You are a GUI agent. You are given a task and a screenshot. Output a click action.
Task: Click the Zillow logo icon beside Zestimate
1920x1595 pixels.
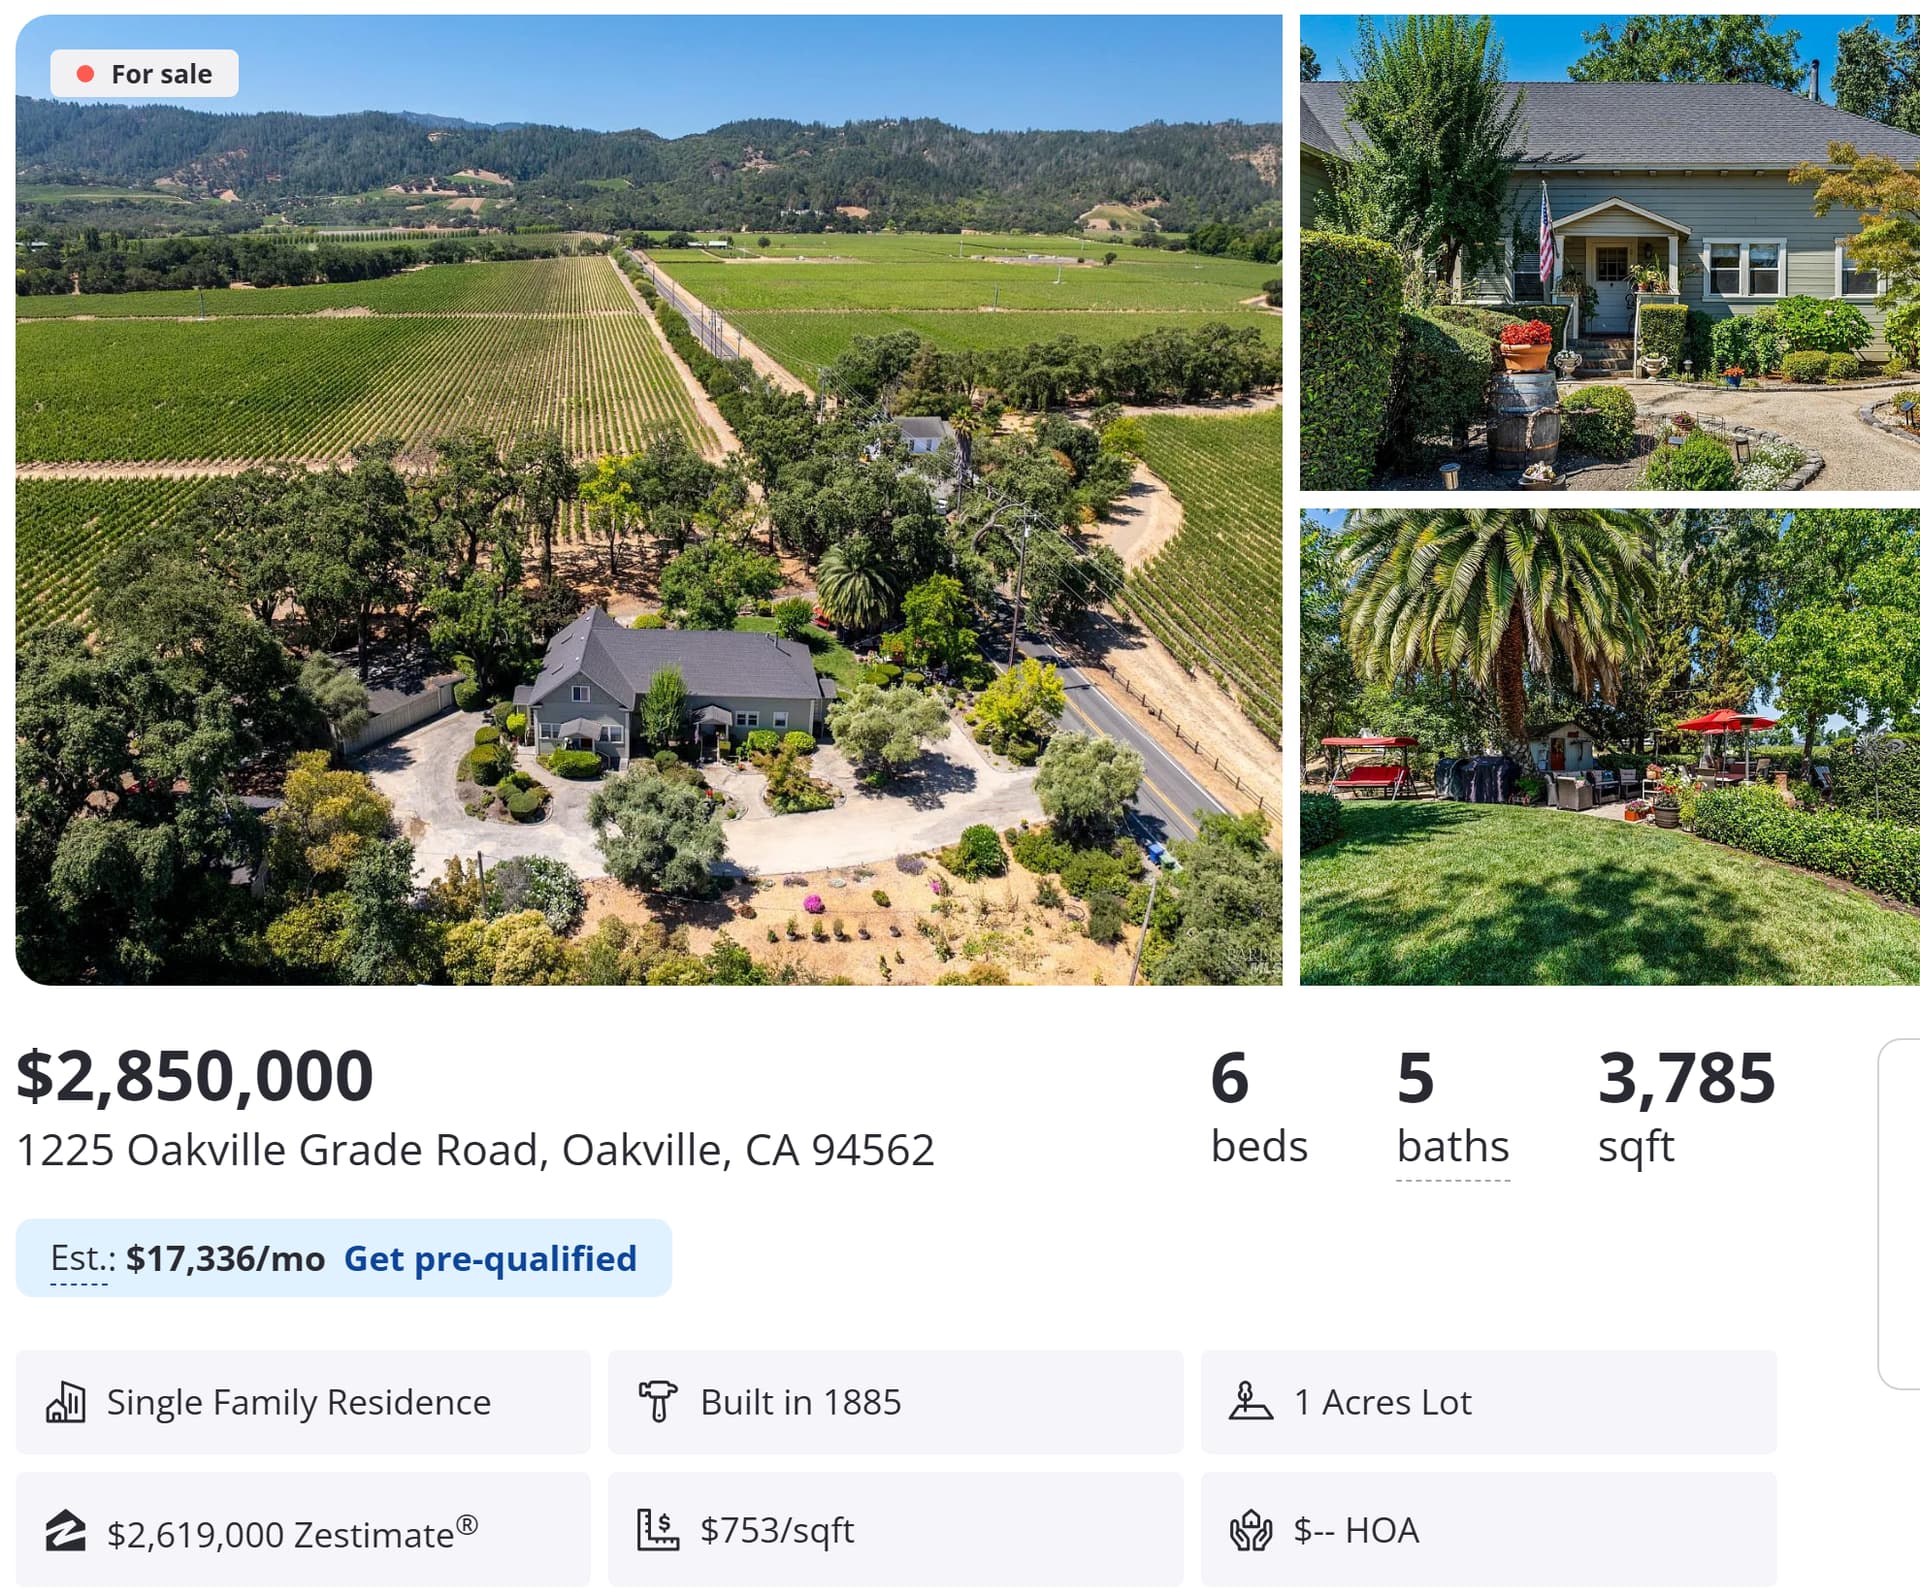[x=66, y=1531]
